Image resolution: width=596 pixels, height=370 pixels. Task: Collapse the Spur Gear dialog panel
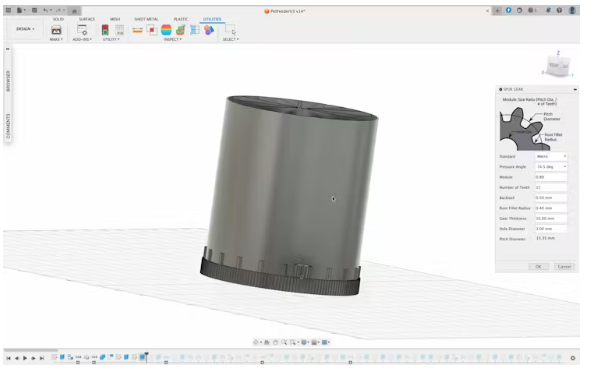click(x=575, y=89)
